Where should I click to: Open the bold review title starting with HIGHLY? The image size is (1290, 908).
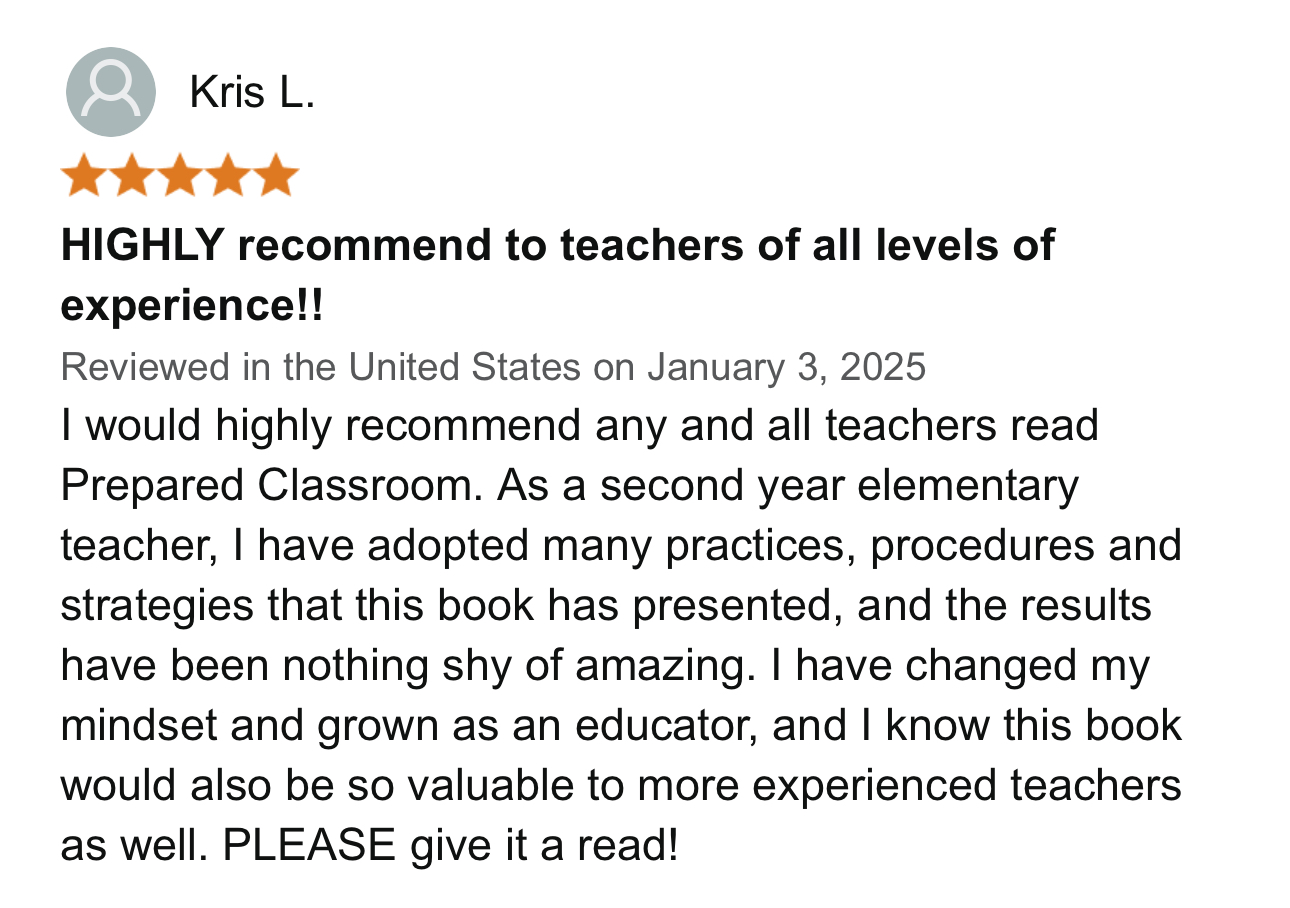click(x=558, y=275)
